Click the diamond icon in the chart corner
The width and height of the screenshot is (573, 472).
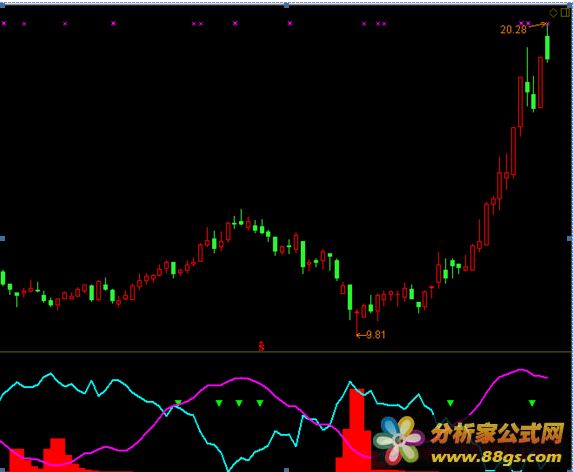553,13
